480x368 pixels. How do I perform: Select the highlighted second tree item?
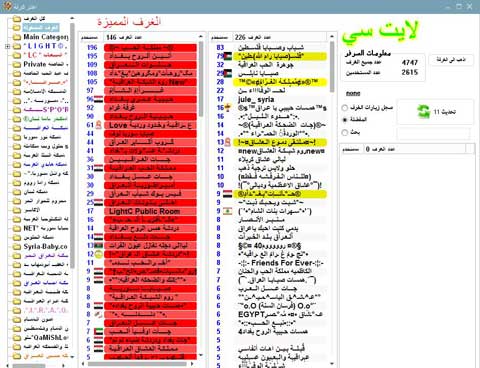click(x=41, y=28)
